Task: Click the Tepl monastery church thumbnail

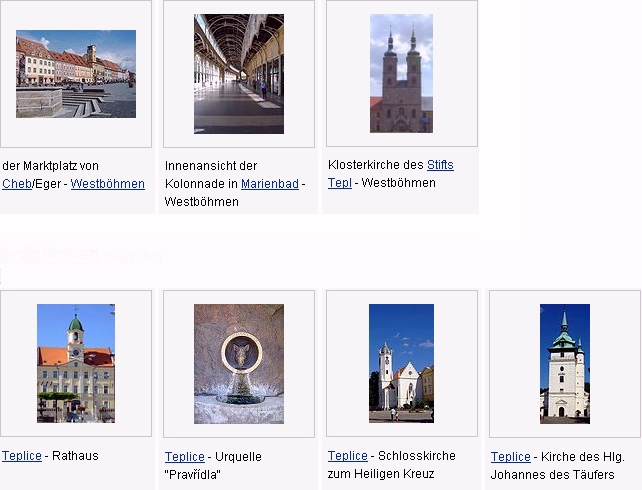Action: [401, 74]
